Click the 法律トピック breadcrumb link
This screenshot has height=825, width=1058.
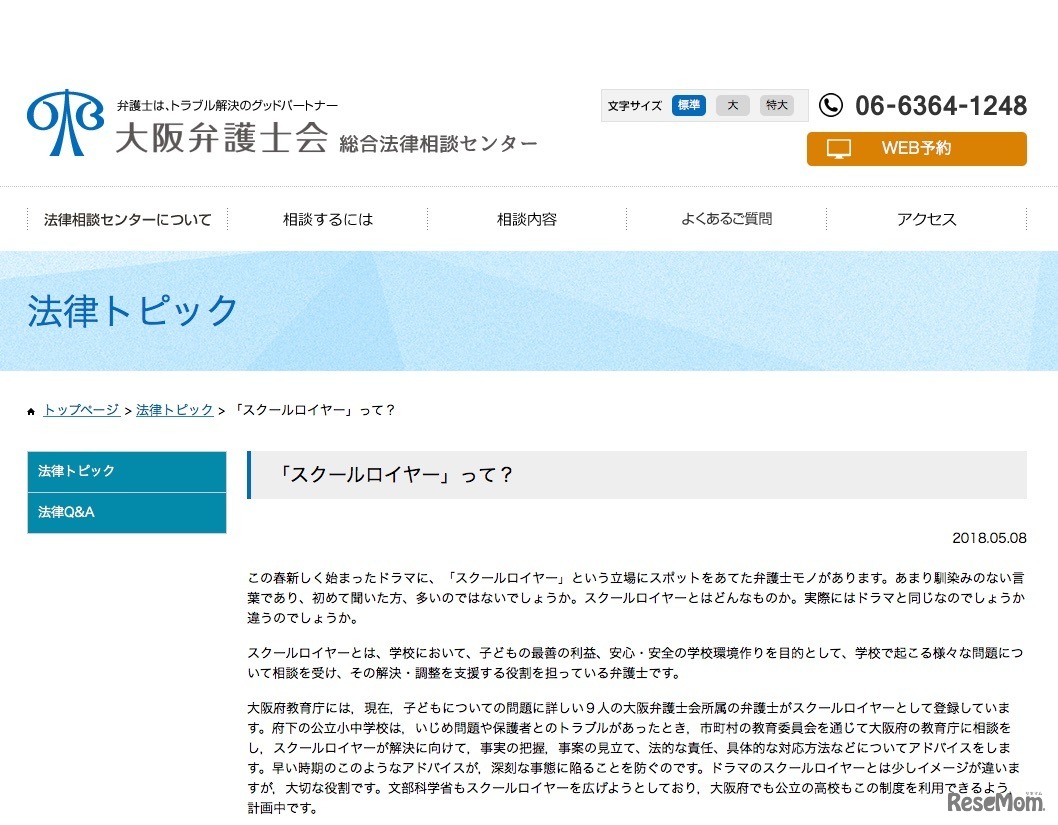[173, 409]
